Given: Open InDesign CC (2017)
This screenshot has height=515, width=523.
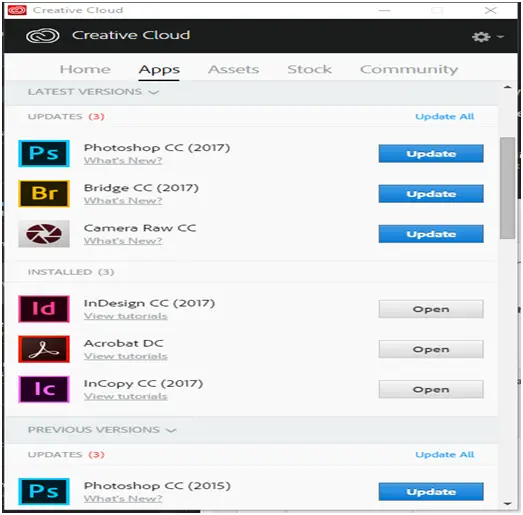Looking at the screenshot, I should click(431, 309).
